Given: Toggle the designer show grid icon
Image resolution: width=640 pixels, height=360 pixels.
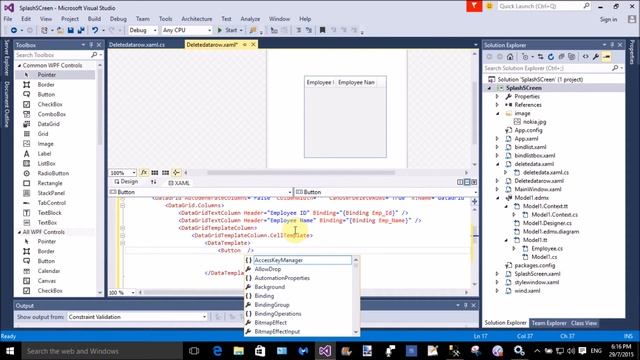Looking at the screenshot, I should point(155,173).
